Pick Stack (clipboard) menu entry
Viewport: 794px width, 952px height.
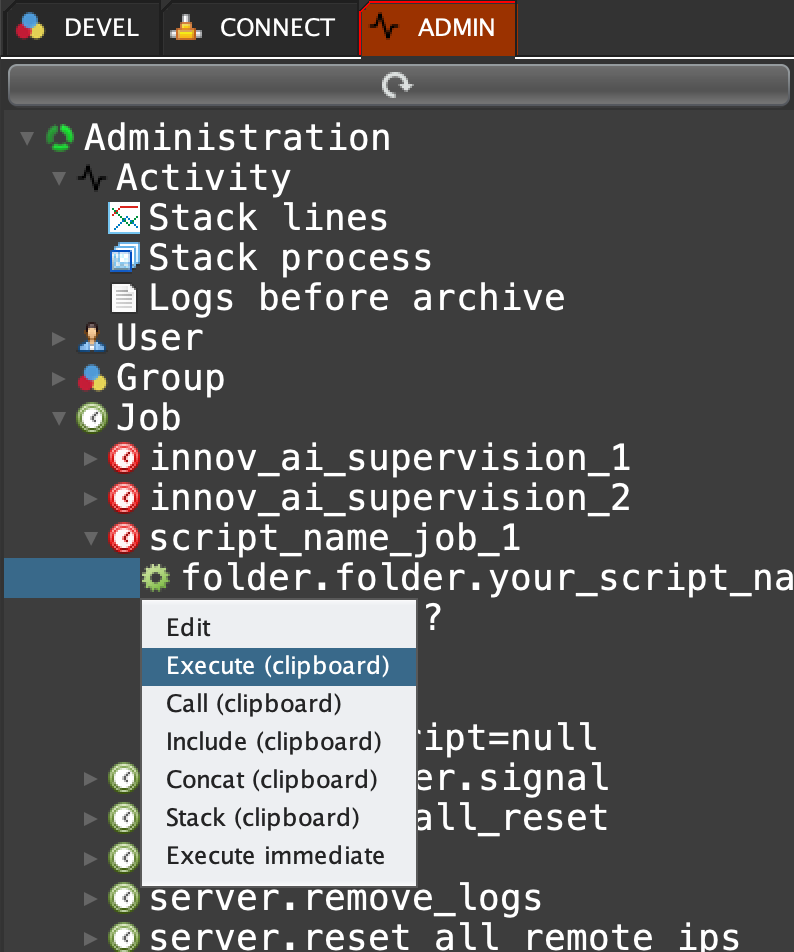point(262,818)
